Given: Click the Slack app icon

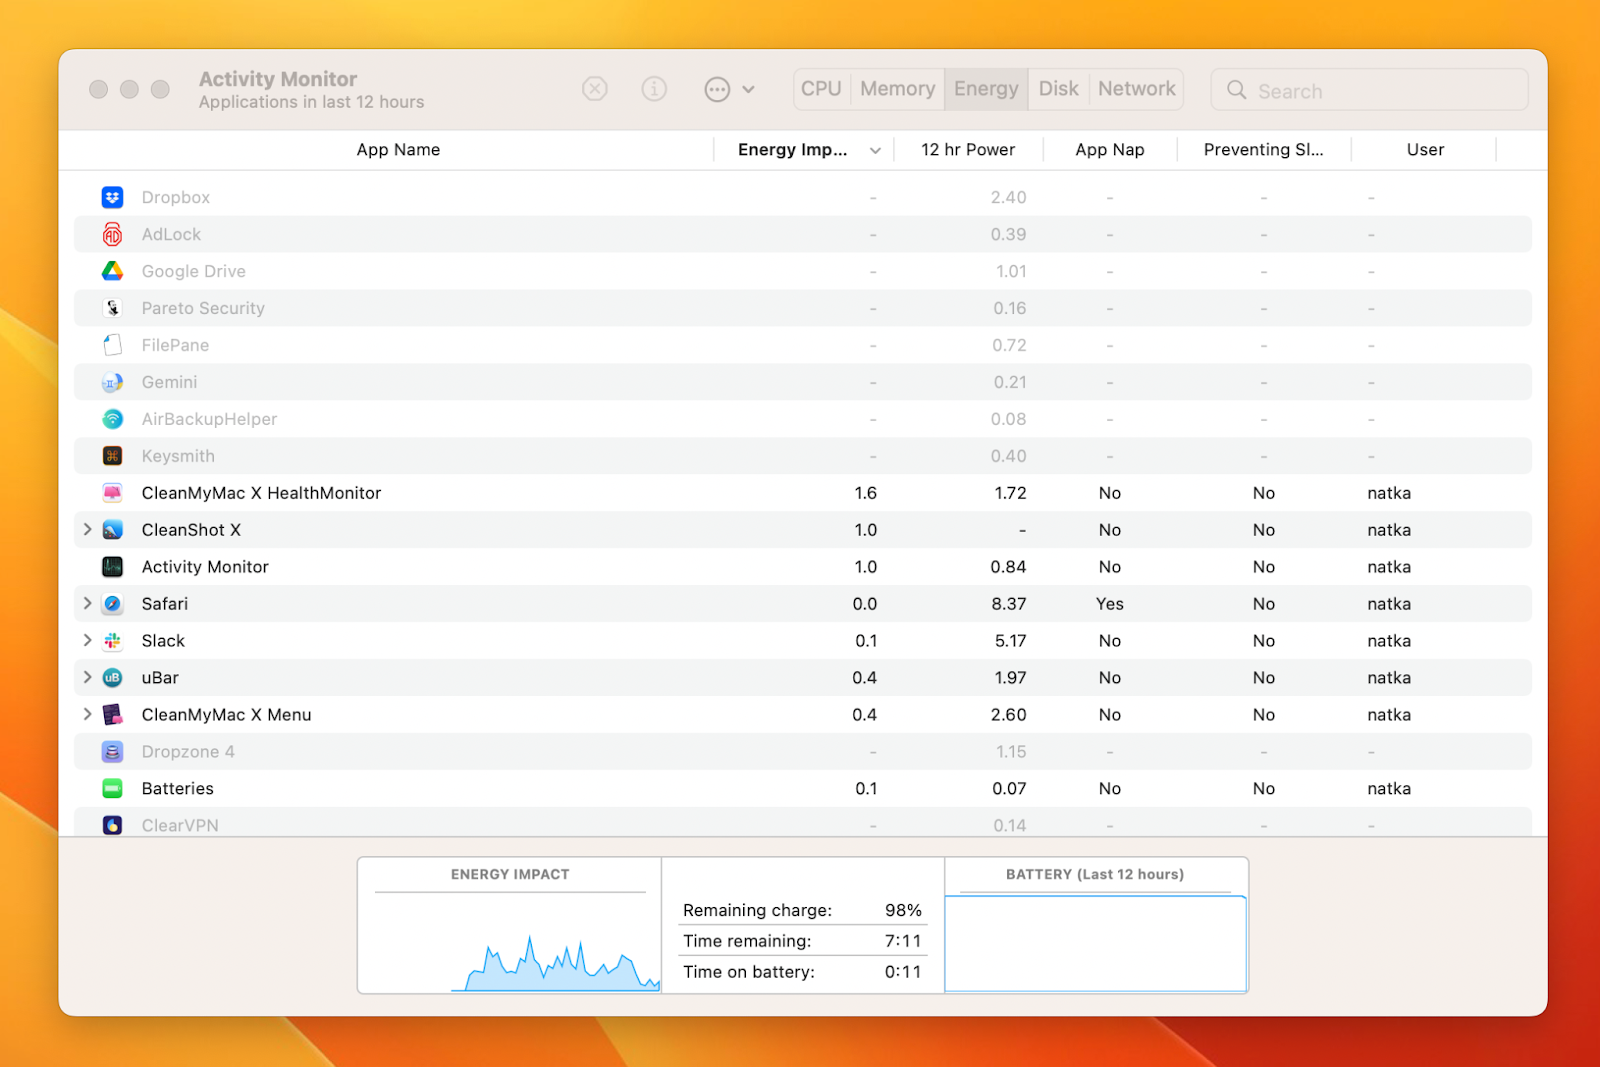Looking at the screenshot, I should pos(112,641).
